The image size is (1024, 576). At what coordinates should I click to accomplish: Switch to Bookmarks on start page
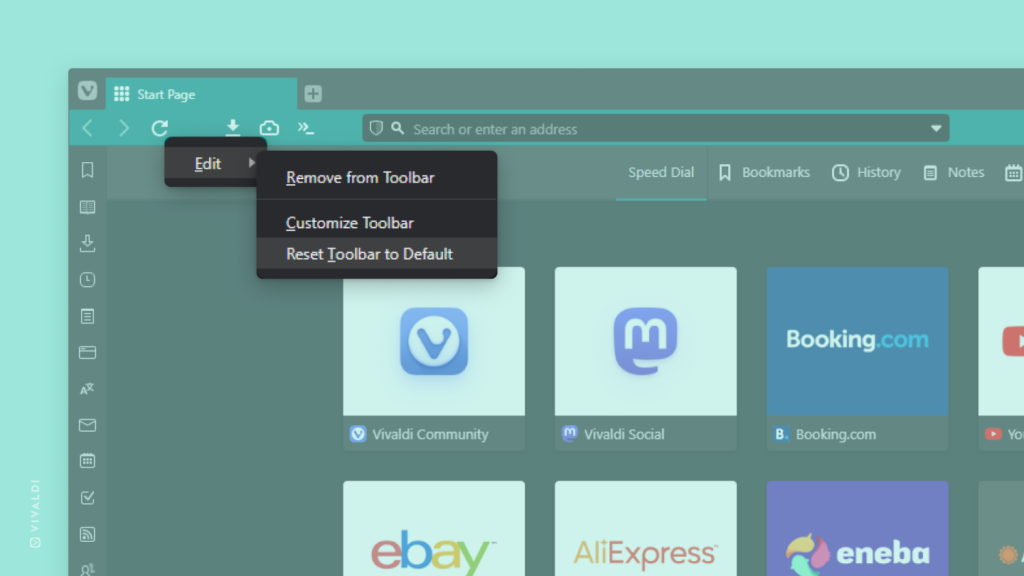764,172
